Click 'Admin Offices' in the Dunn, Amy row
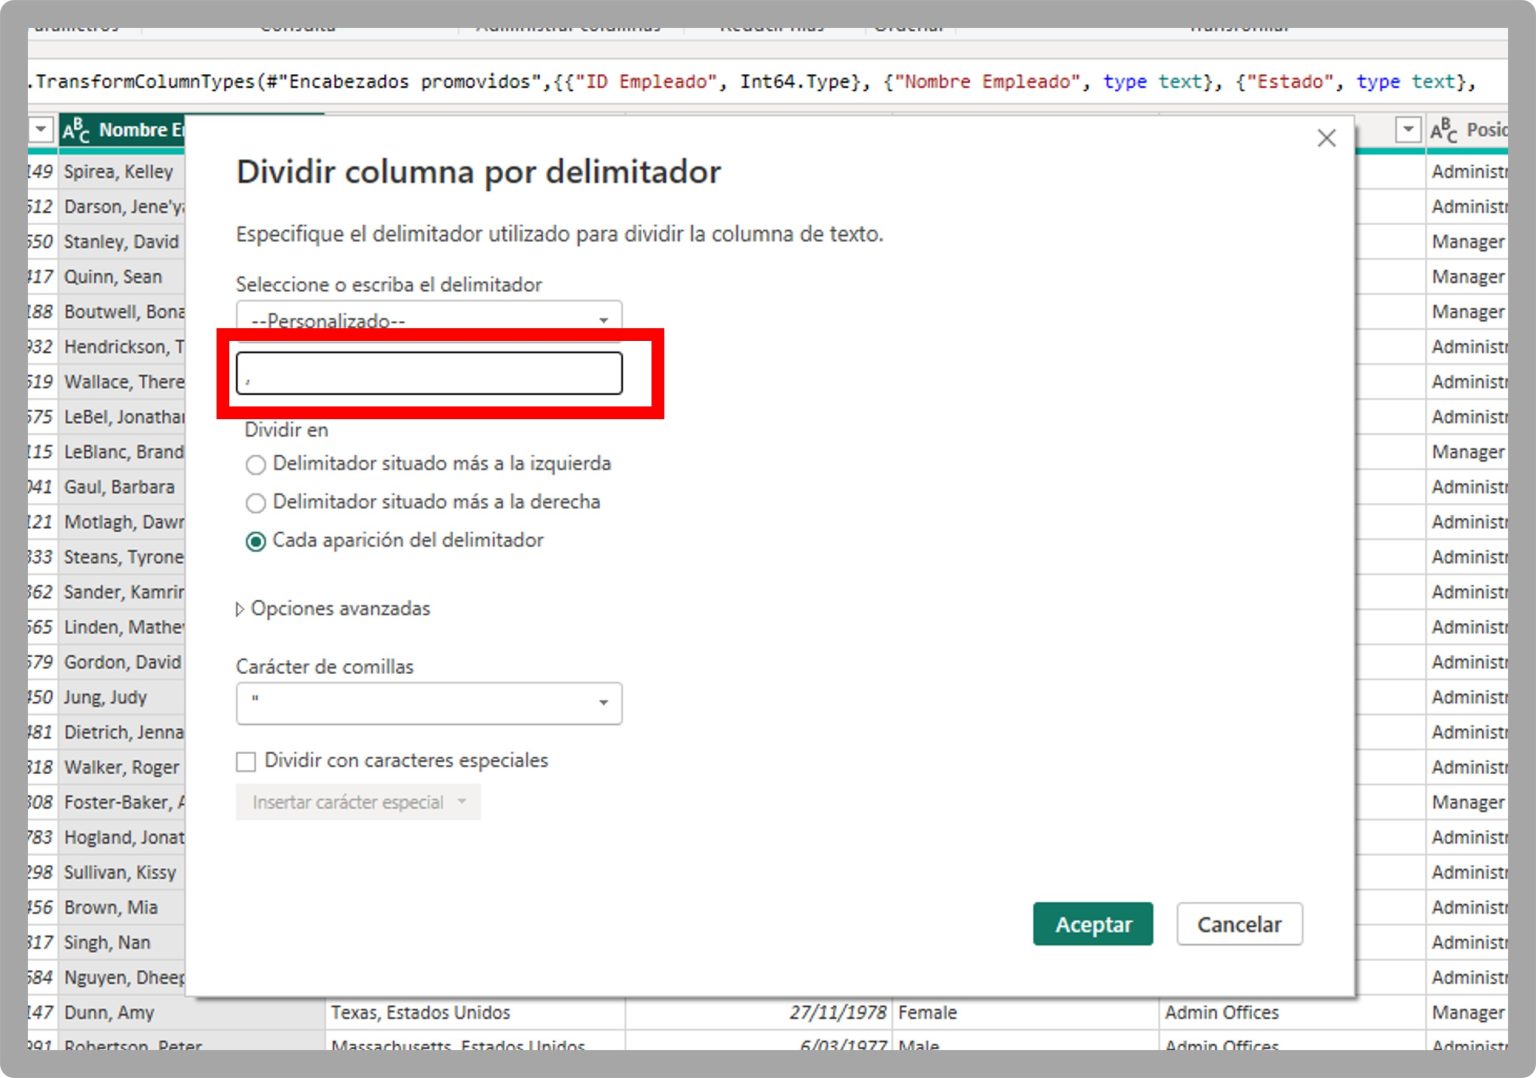This screenshot has height=1078, width=1536. point(1292,1013)
